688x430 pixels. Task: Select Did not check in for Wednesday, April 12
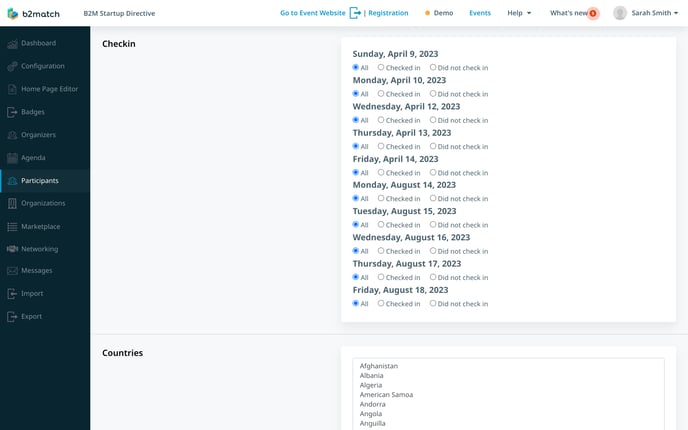click(433, 120)
